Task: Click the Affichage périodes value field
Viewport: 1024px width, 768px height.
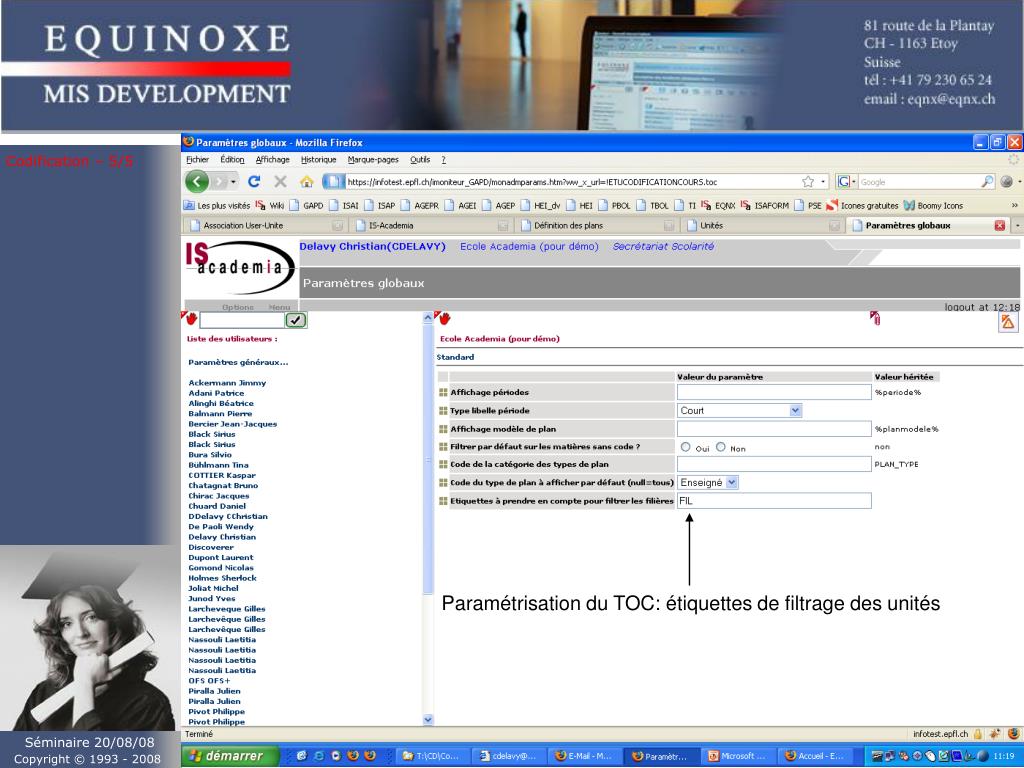Action: tap(774, 392)
